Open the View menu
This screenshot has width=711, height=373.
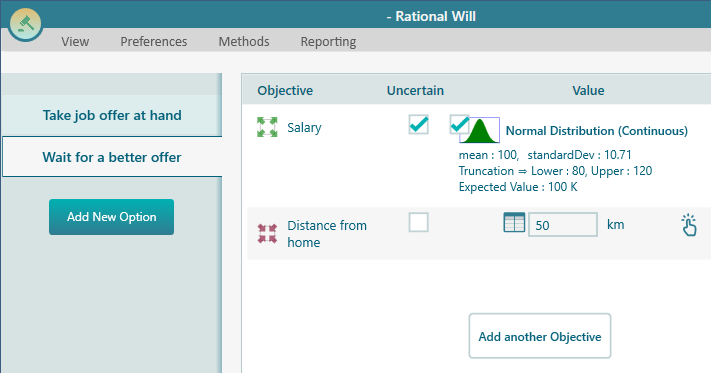coord(75,42)
